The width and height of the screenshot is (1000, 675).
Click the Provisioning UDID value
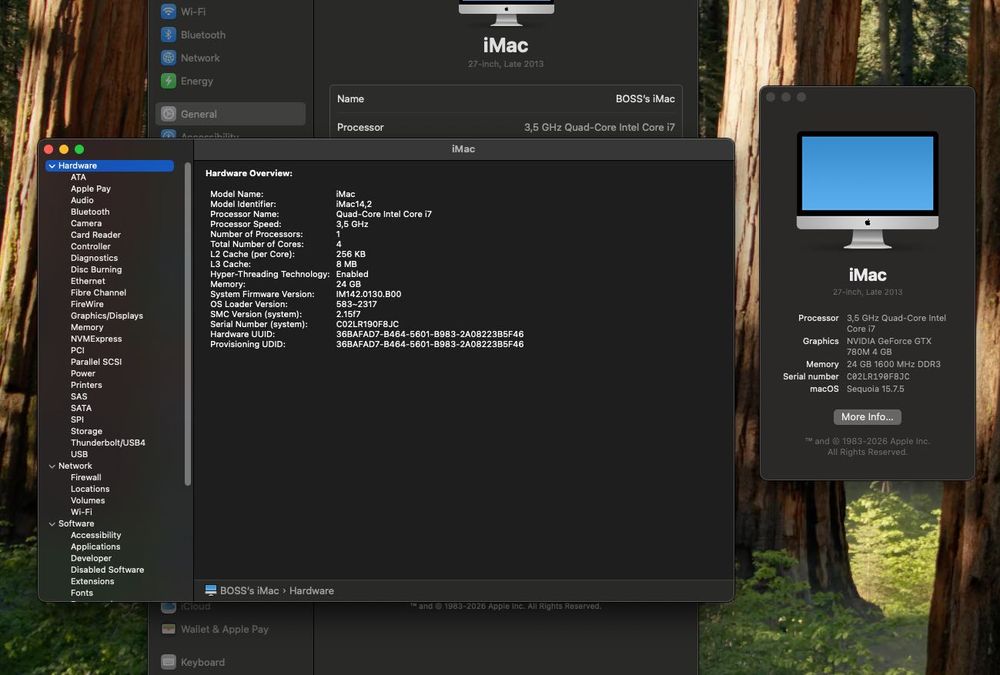point(430,345)
